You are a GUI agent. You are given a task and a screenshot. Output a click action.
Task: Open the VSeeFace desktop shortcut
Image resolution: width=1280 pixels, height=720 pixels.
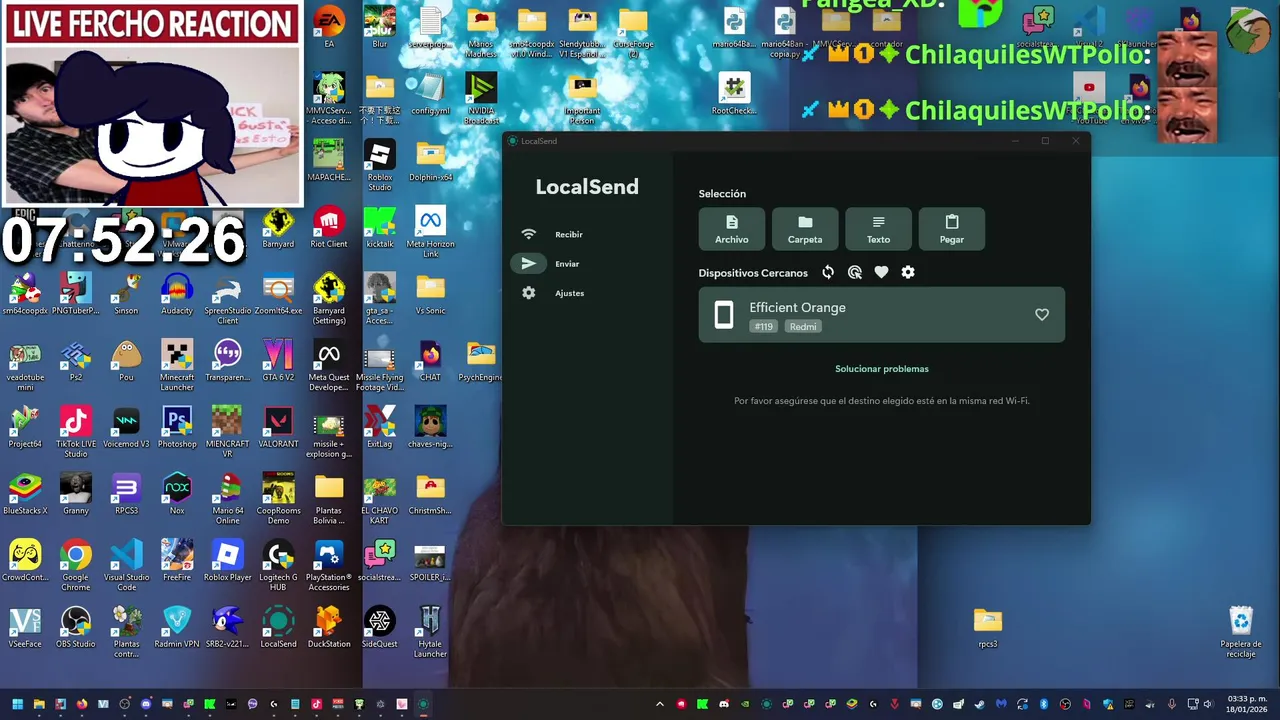pos(25,628)
